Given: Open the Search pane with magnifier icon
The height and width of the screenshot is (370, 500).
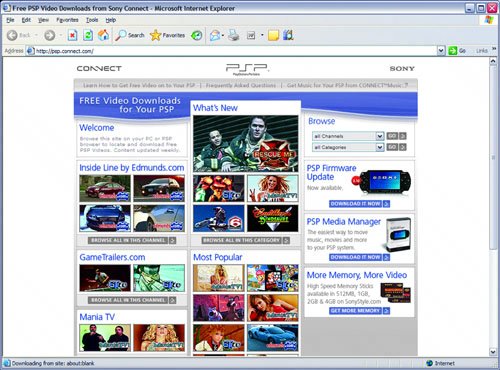Looking at the screenshot, I should (130, 35).
